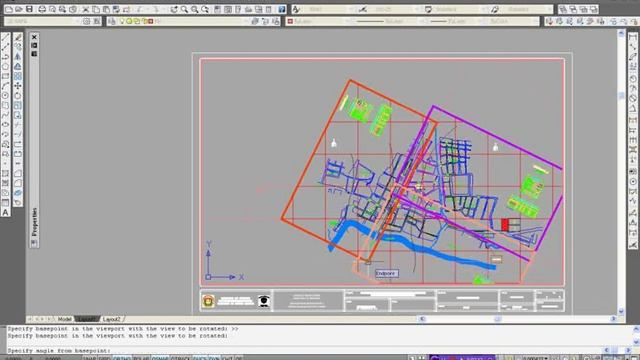Click the Save icon in Standard toolbar
Viewport: 640px width, 360px height.
tap(29, 9)
